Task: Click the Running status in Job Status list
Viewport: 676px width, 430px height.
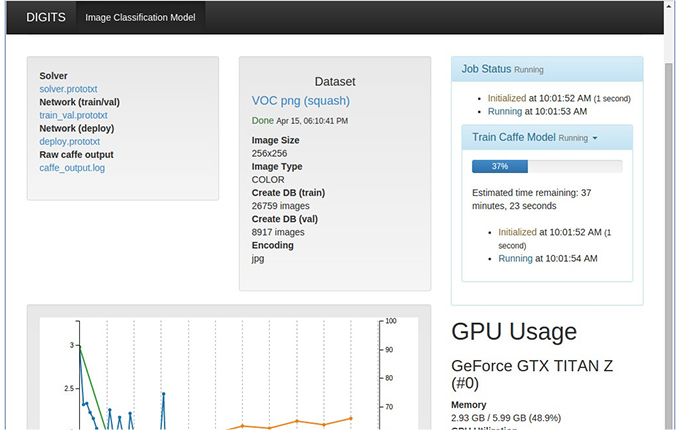Action: pos(505,111)
